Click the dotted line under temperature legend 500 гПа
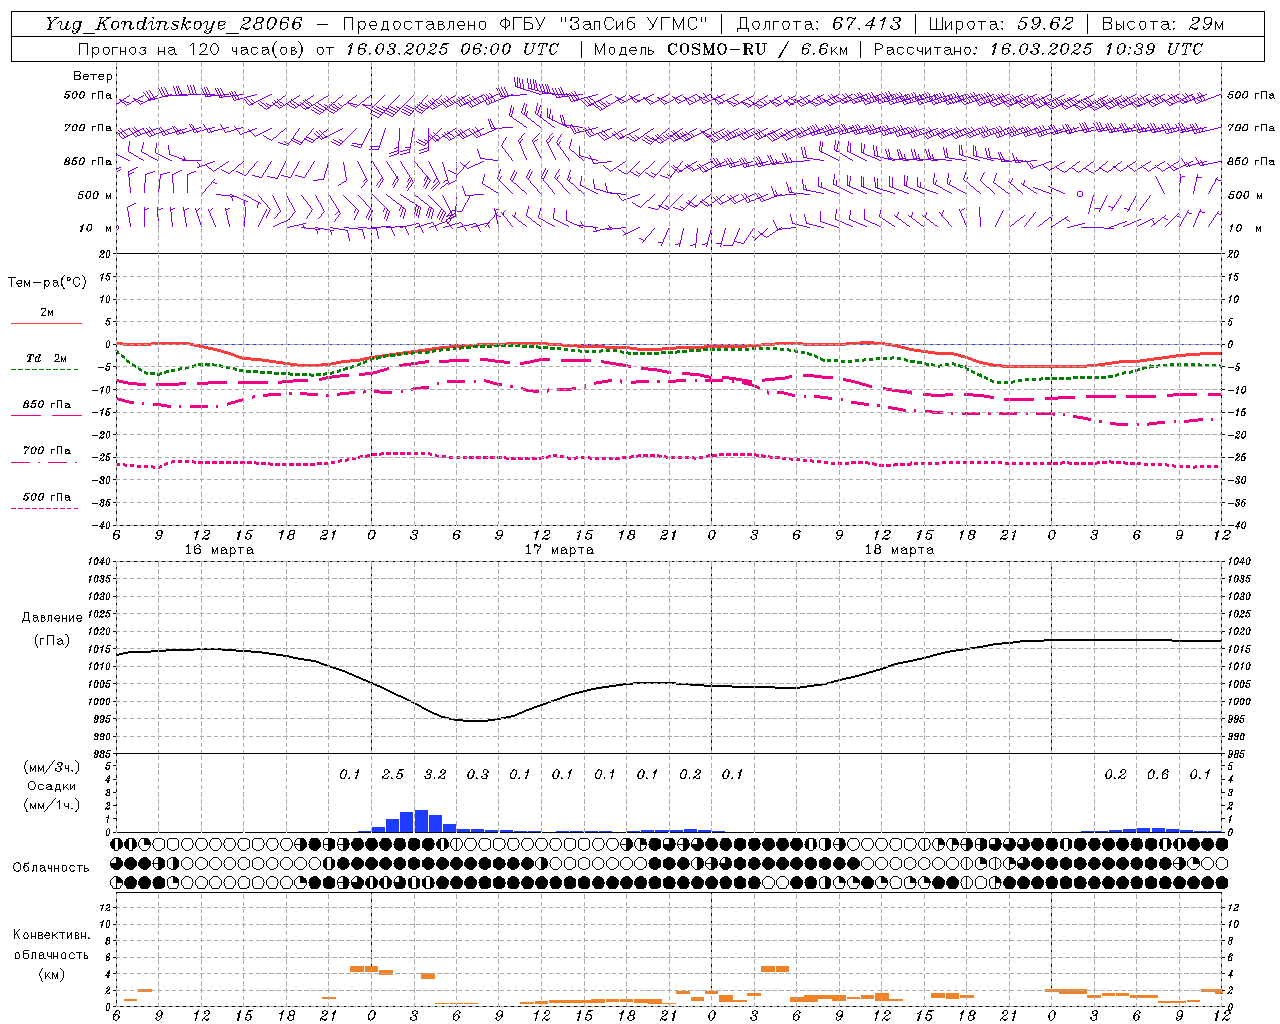This screenshot has width=1280, height=1024. (x=44, y=508)
